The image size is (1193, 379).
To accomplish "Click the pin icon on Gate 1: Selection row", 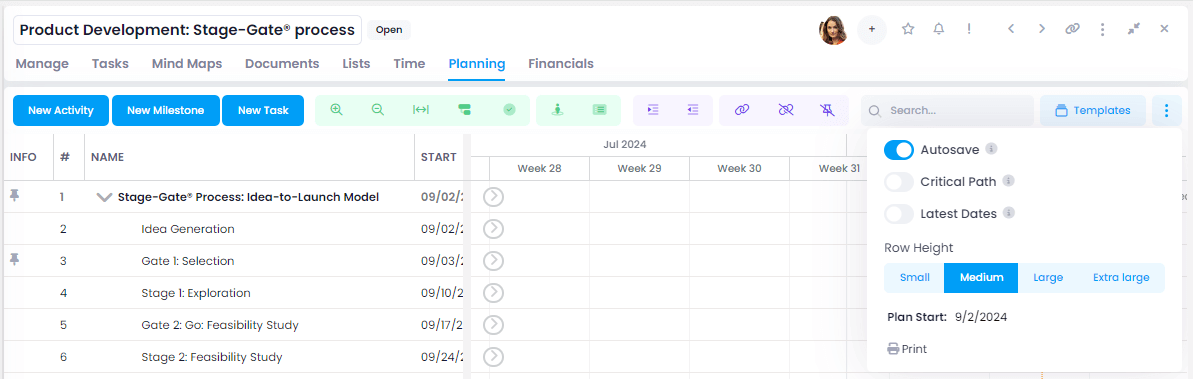I will point(14,260).
